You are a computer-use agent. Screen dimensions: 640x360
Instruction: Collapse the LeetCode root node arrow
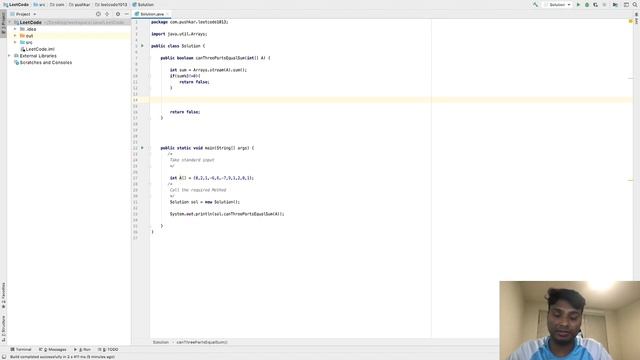point(10,22)
